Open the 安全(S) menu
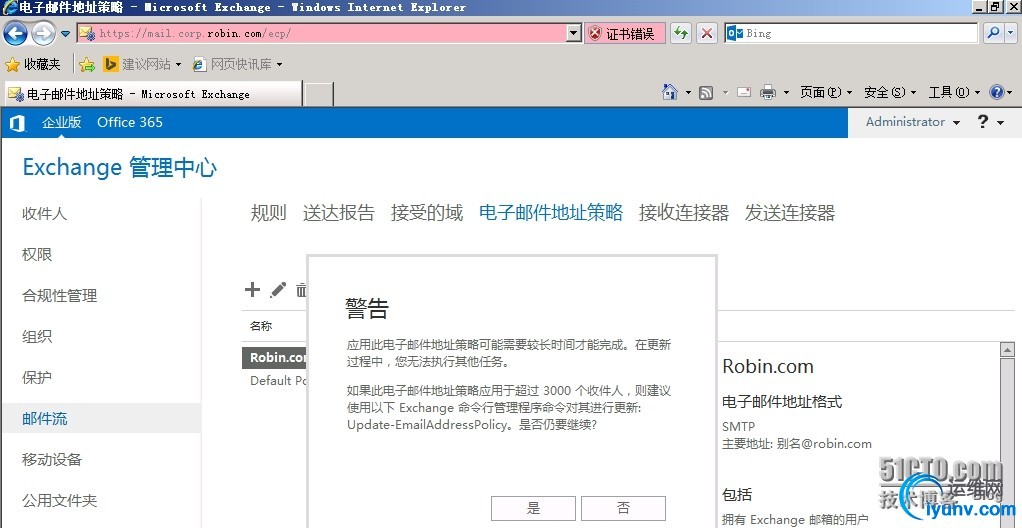 tap(890, 93)
